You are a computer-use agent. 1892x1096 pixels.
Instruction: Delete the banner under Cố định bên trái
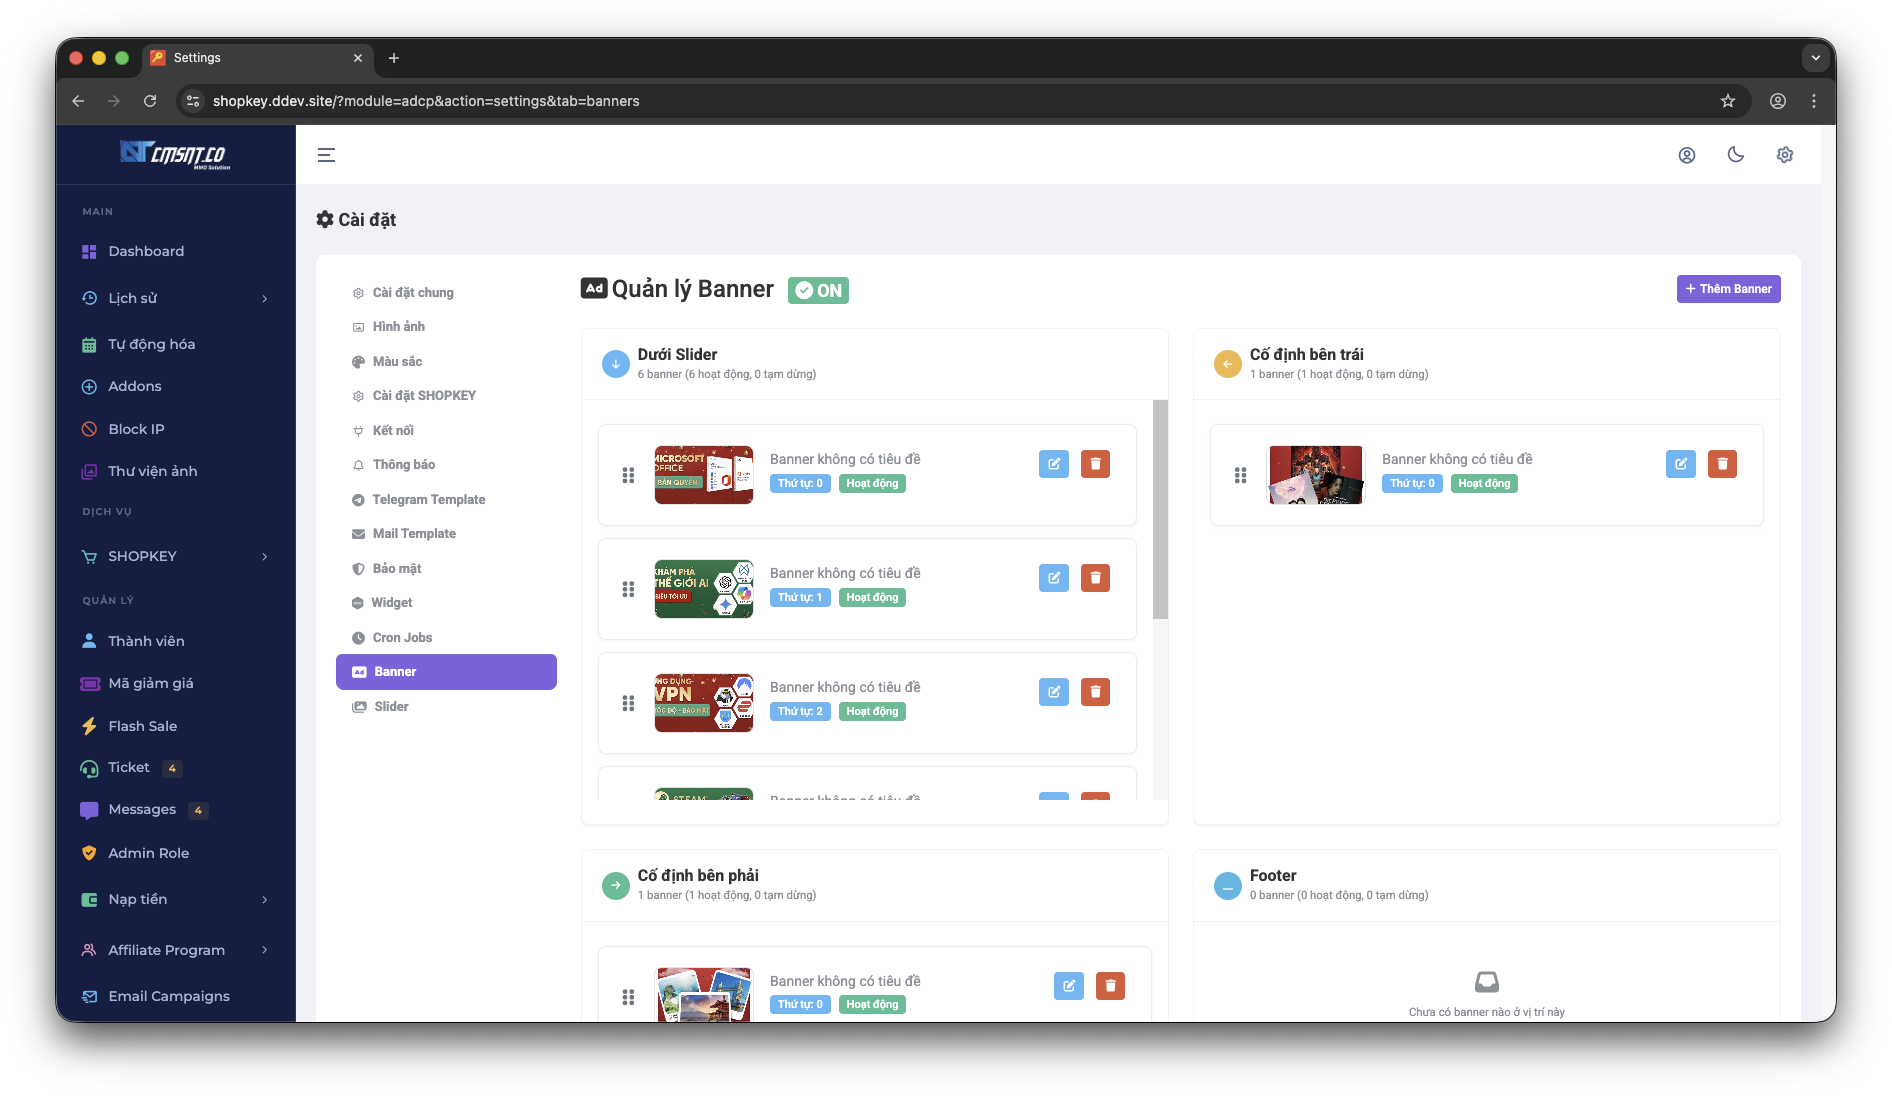pyautogui.click(x=1722, y=464)
